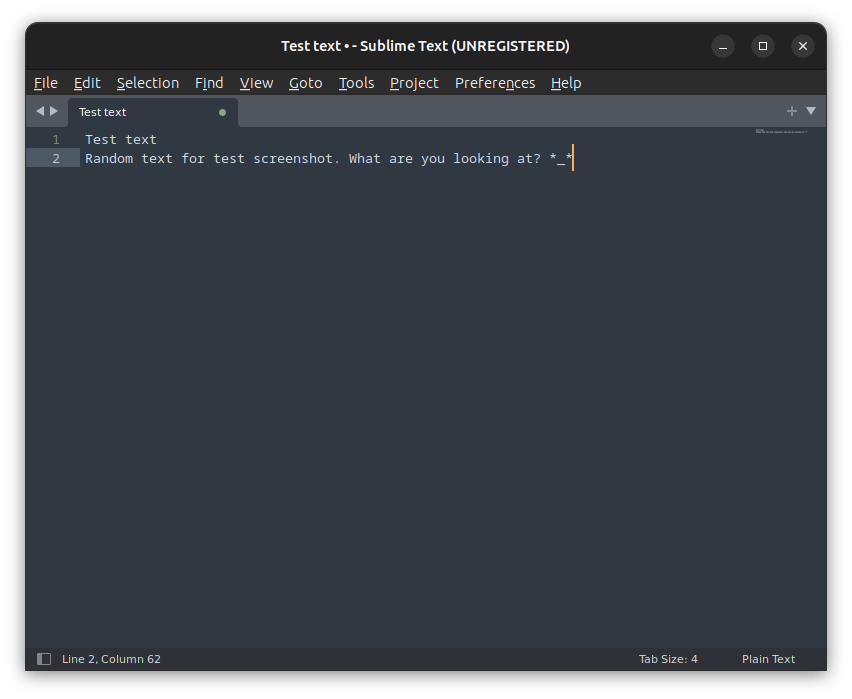Open the tab overflow dropdown arrow

pos(811,111)
